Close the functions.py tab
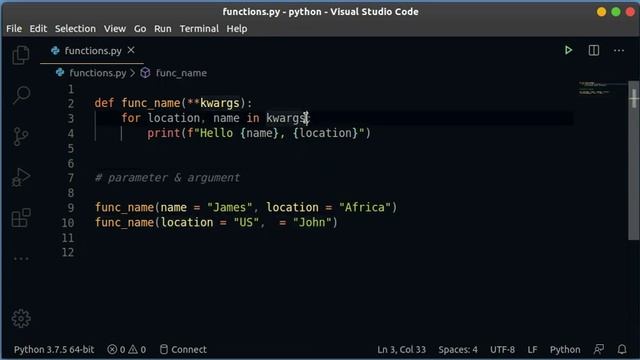The height and width of the screenshot is (360, 640). [x=131, y=50]
